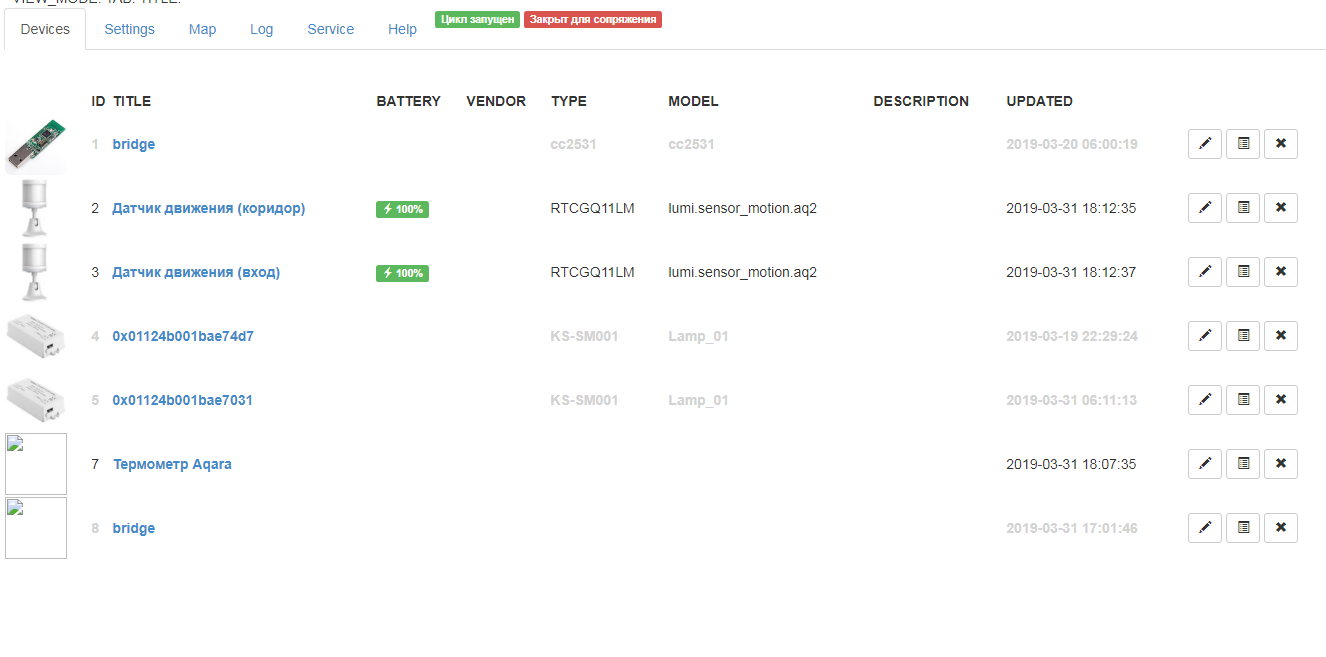Viewport: 1326px width, 657px height.
Task: Open the bridge link for device 1
Action: tap(134, 144)
